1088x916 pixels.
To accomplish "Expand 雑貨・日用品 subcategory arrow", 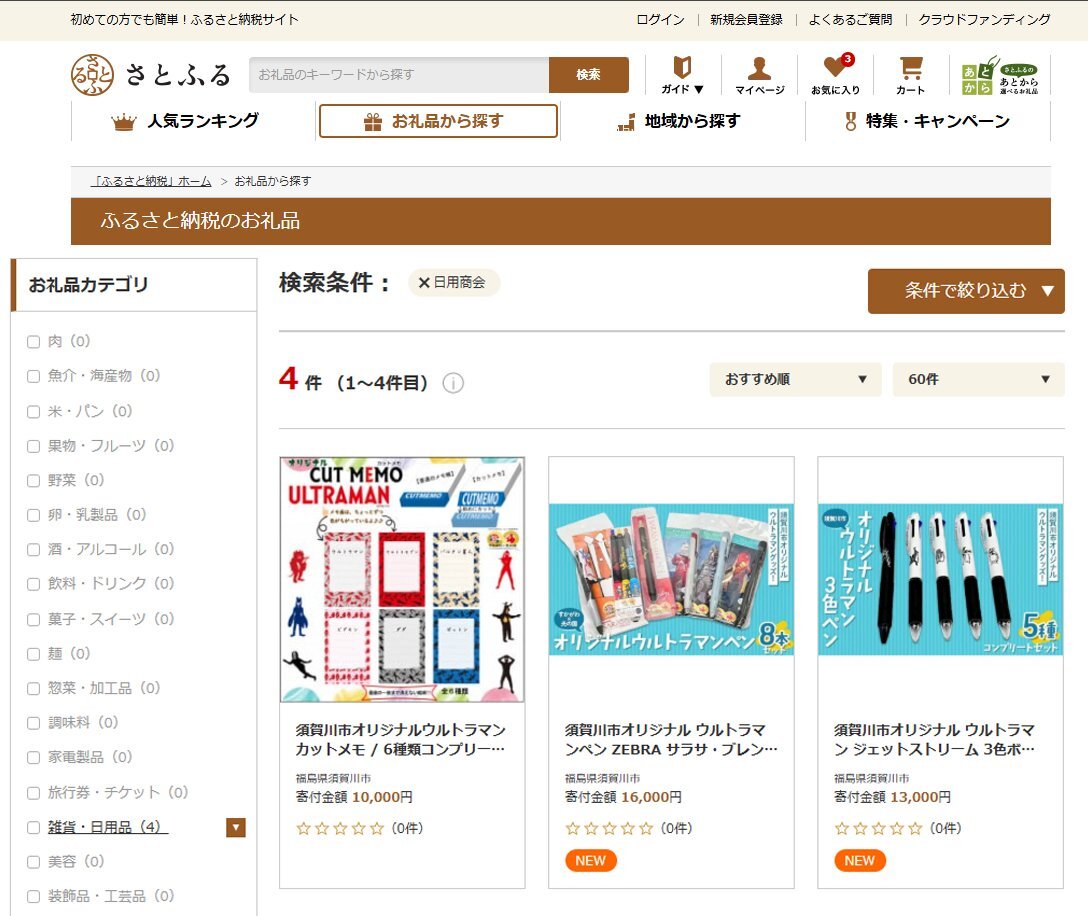I will 236,827.
